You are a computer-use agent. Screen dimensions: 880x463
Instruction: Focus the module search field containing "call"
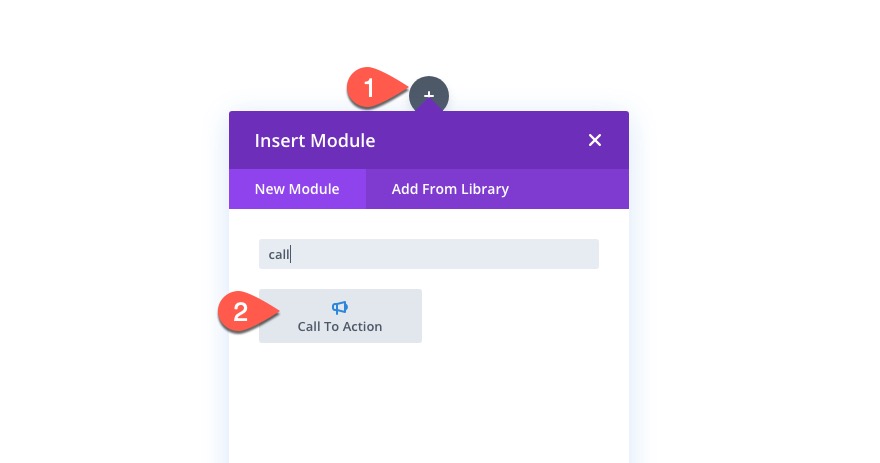[428, 254]
